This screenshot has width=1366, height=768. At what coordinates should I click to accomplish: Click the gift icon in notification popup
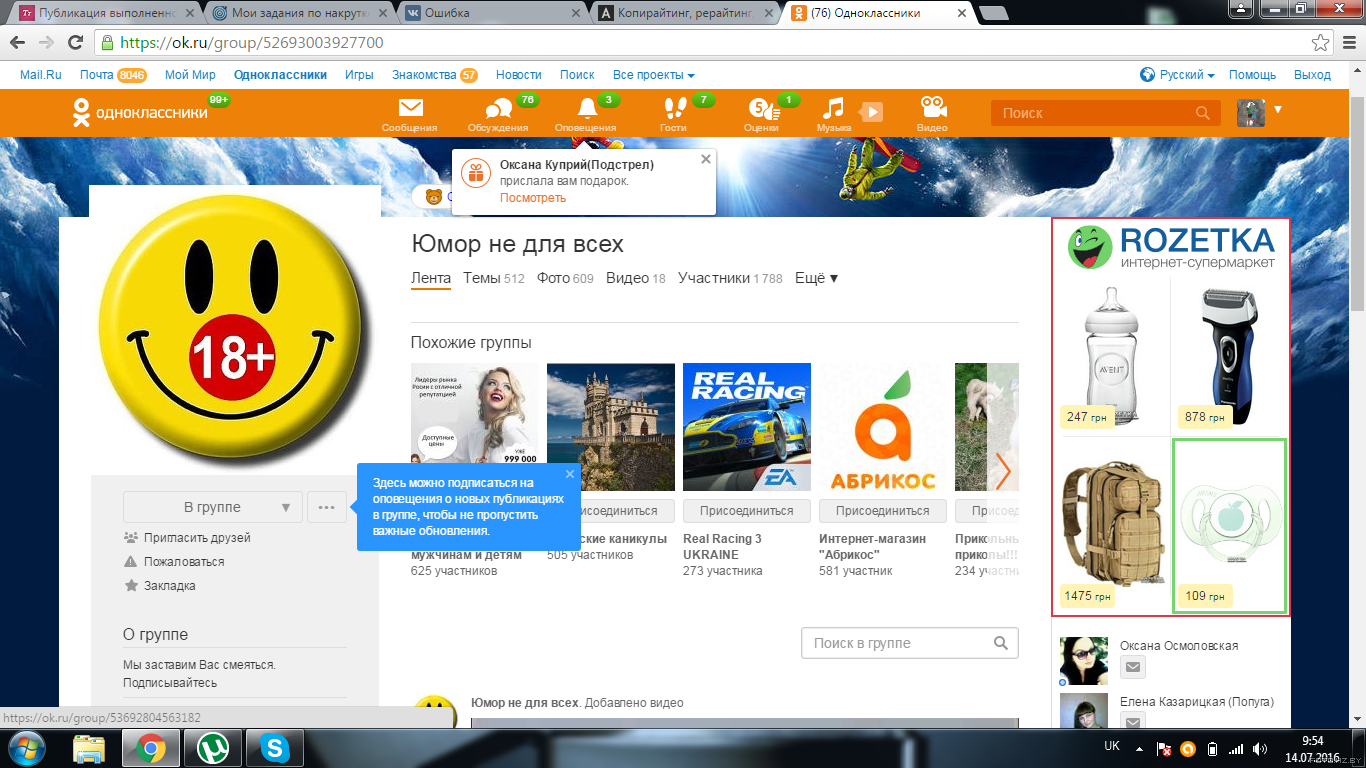(x=476, y=173)
